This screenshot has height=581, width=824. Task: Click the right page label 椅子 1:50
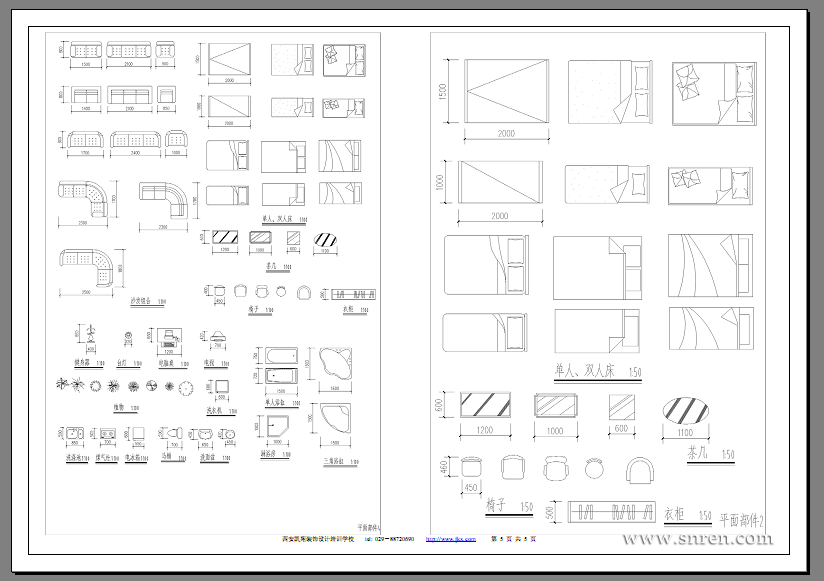(x=509, y=506)
